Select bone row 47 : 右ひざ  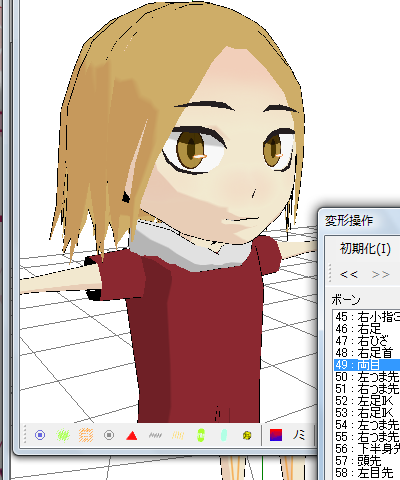pos(366,341)
